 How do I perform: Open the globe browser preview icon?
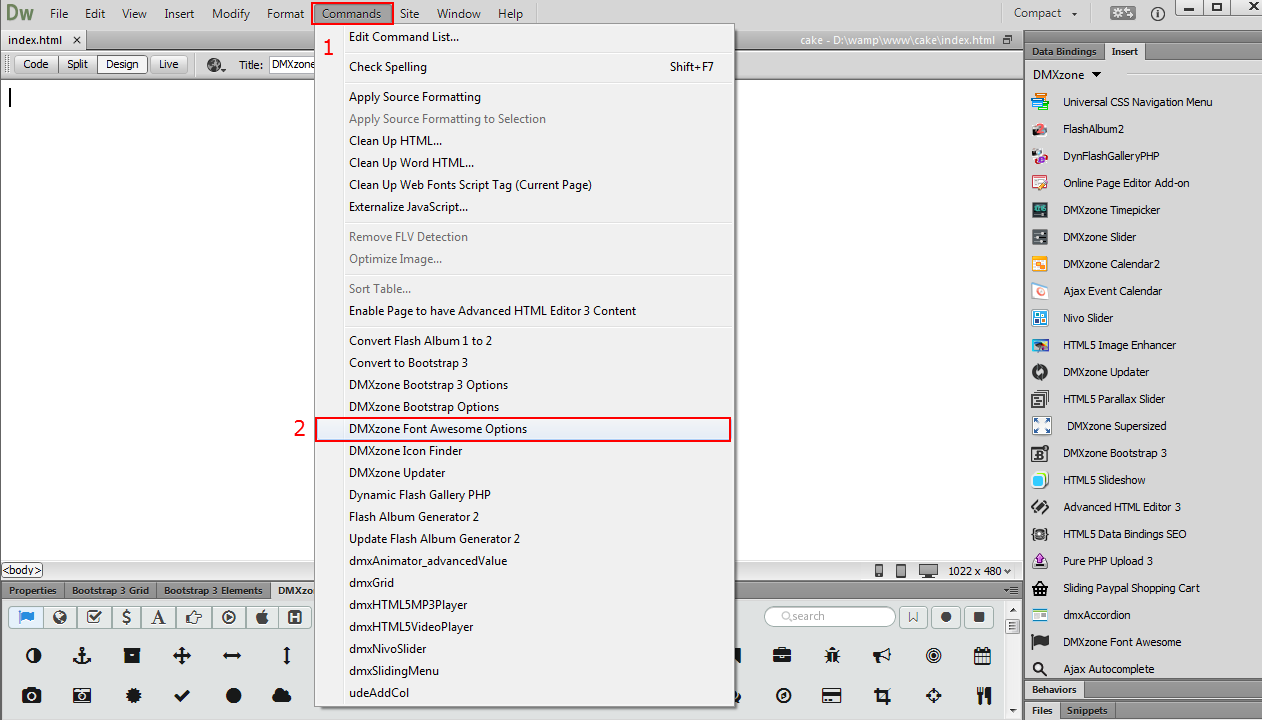(x=215, y=65)
